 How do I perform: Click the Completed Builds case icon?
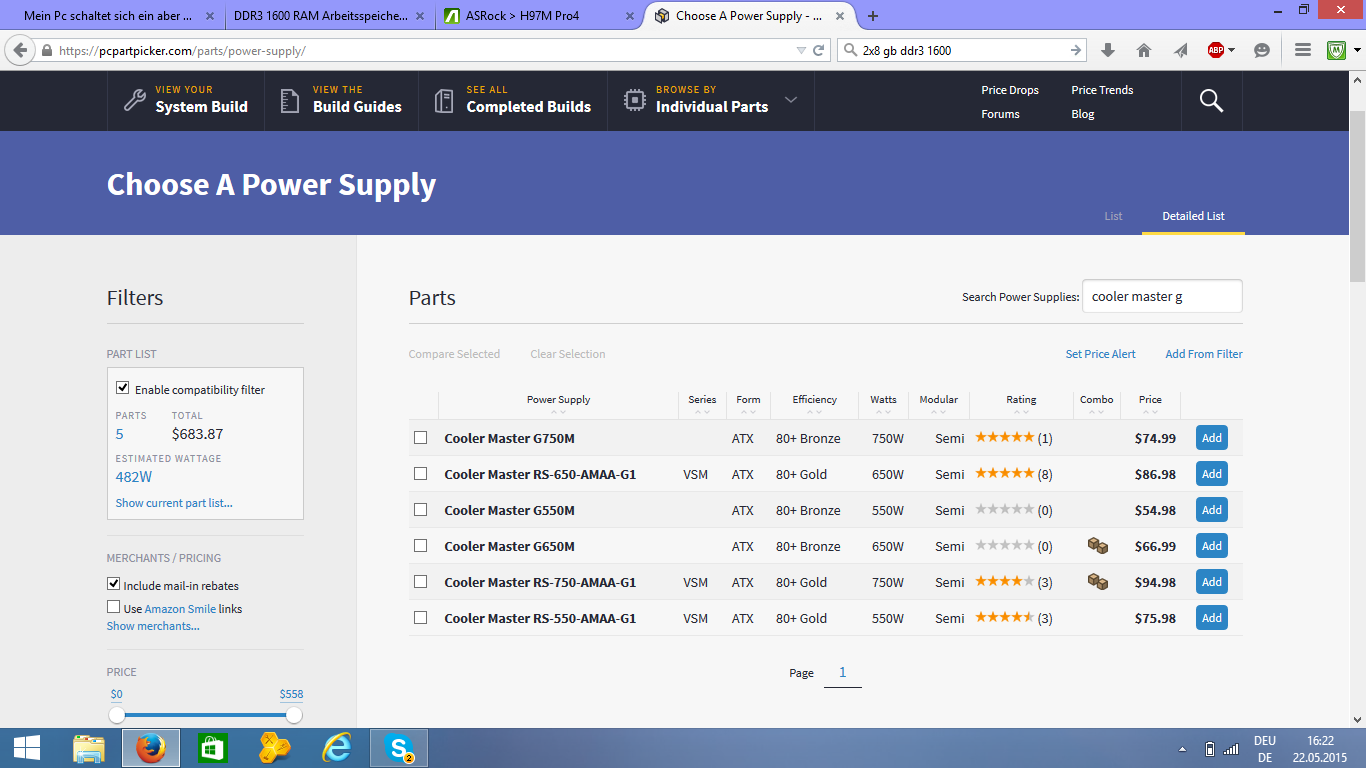(444, 100)
